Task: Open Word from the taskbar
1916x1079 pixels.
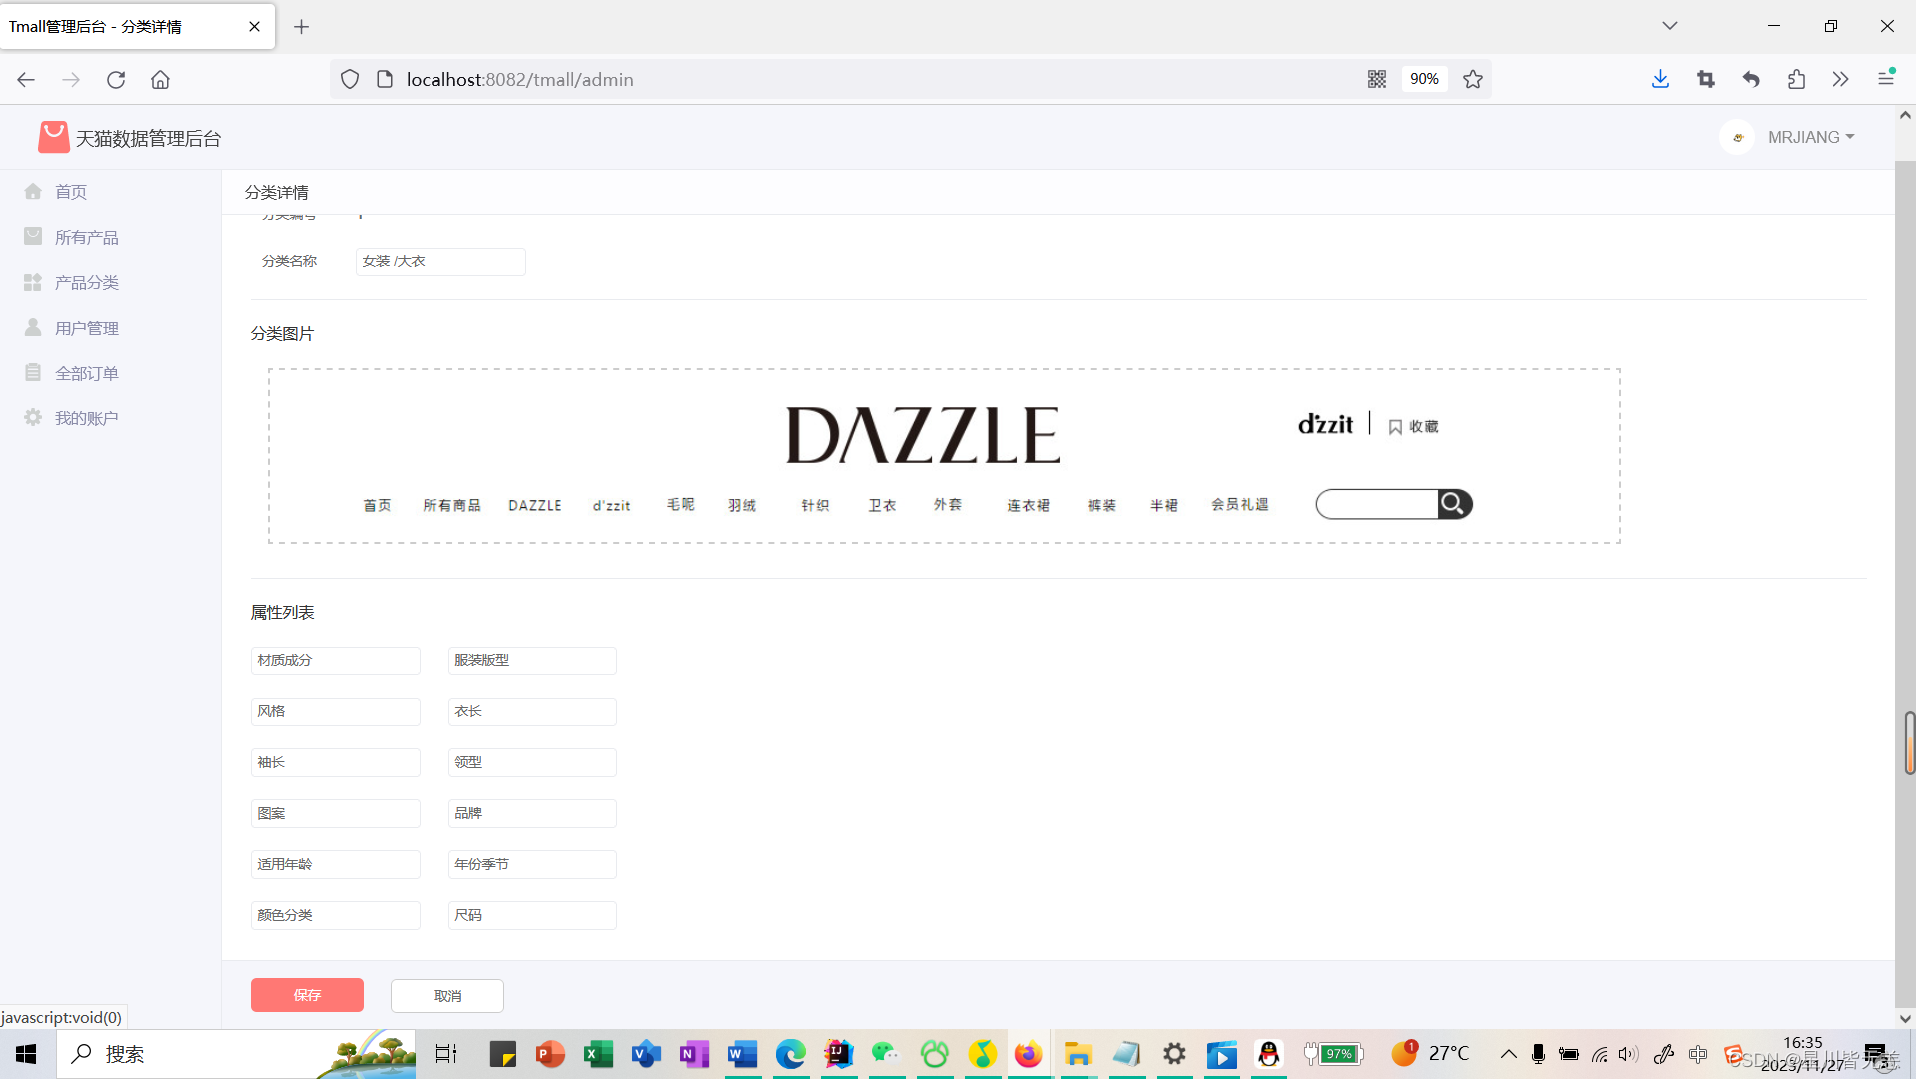Action: click(x=742, y=1054)
